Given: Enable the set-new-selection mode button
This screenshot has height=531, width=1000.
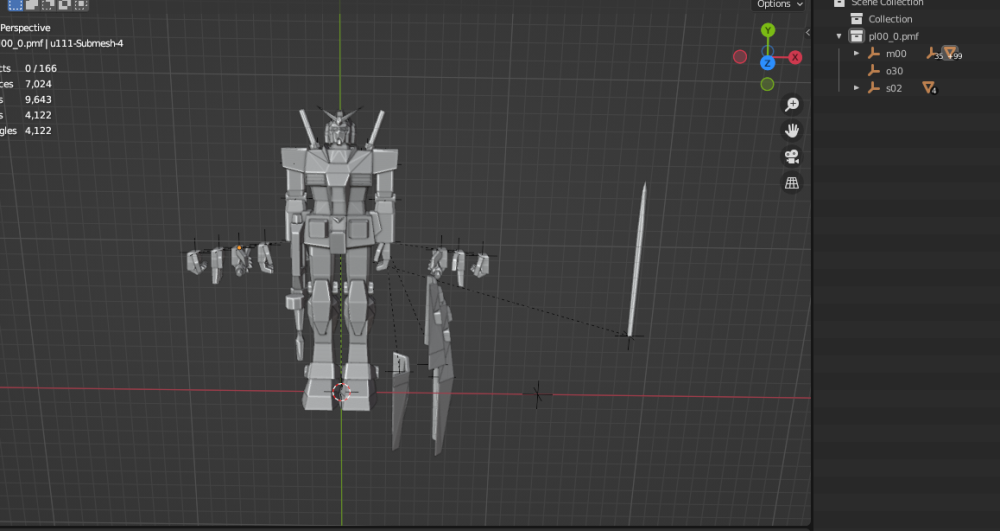Looking at the screenshot, I should [15, 4].
